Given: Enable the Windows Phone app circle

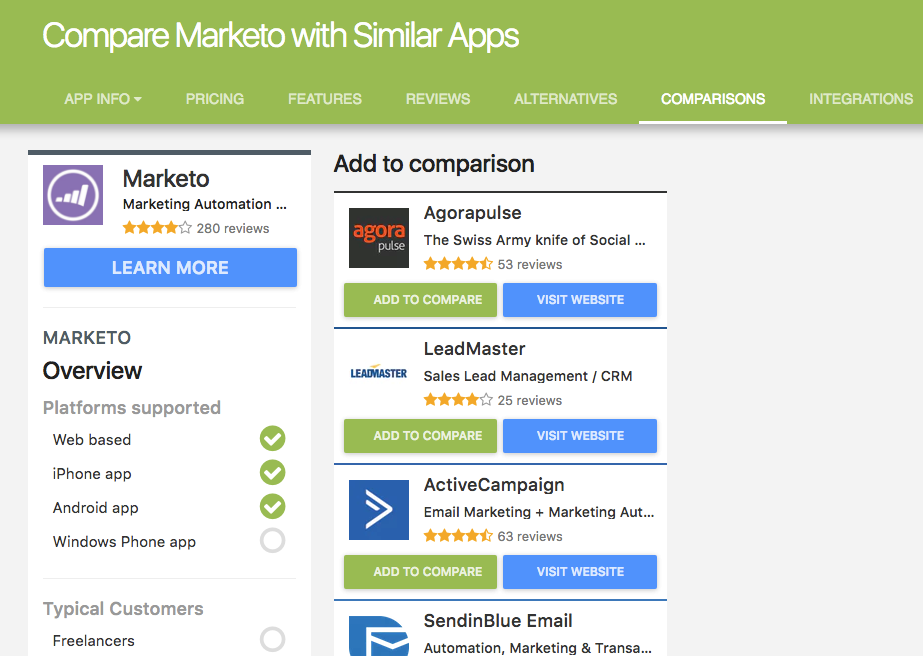Looking at the screenshot, I should tap(273, 541).
